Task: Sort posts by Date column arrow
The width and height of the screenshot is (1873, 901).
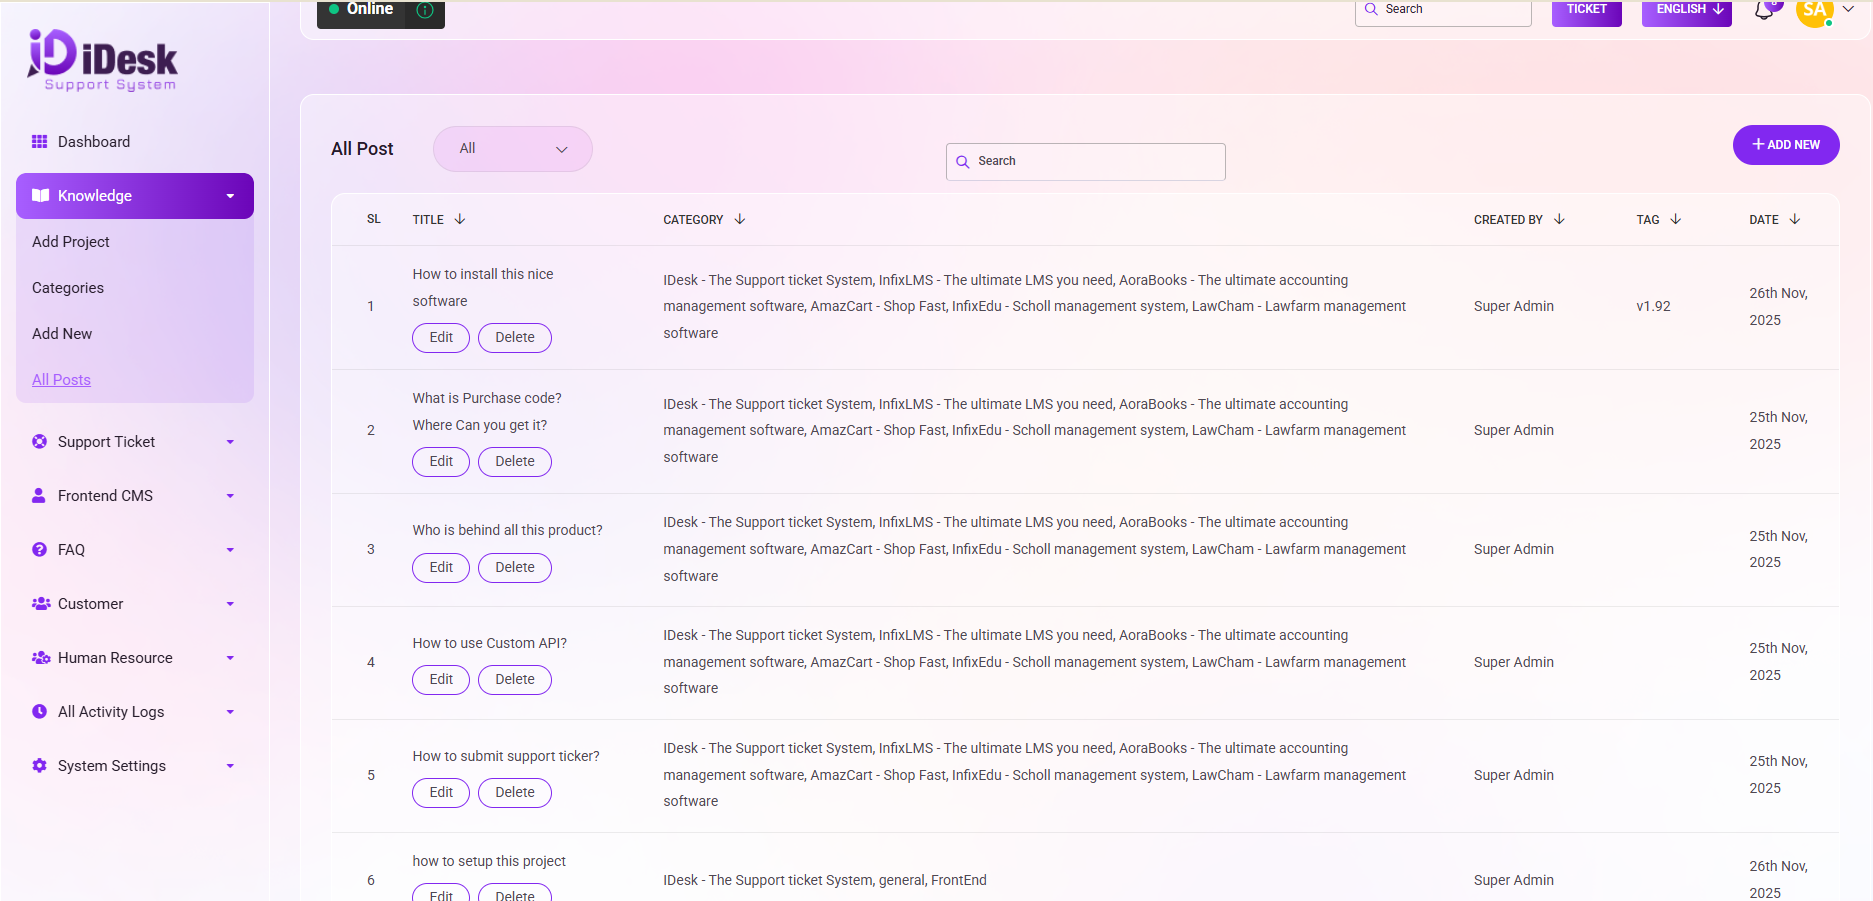Action: click(1795, 219)
